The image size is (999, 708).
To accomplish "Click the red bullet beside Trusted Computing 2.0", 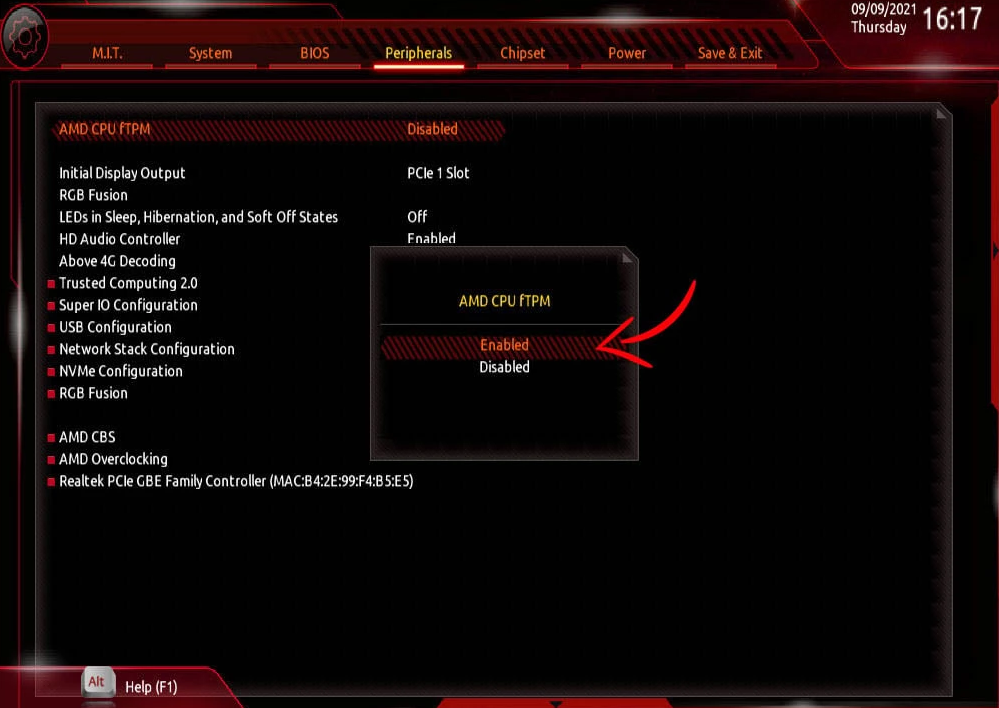I will [x=51, y=284].
